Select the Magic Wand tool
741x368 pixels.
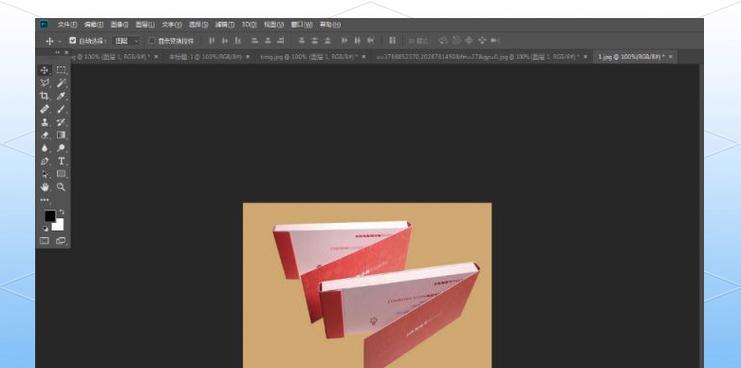pyautogui.click(x=61, y=83)
